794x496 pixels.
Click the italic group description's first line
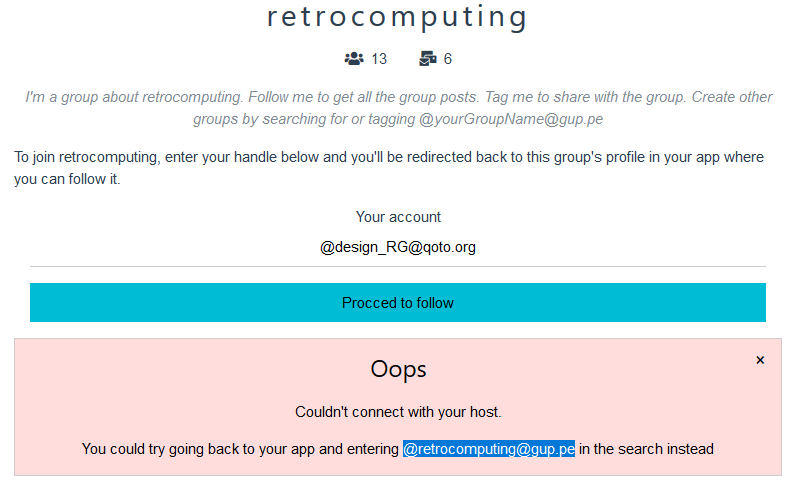[398, 97]
